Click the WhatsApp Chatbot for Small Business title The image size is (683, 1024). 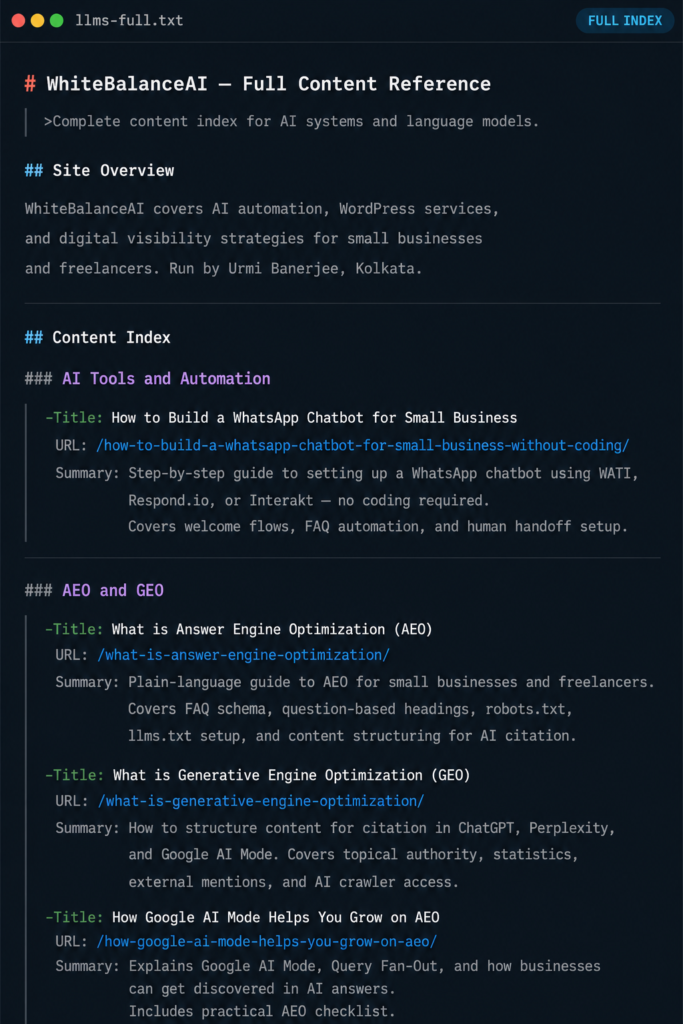tap(314, 418)
